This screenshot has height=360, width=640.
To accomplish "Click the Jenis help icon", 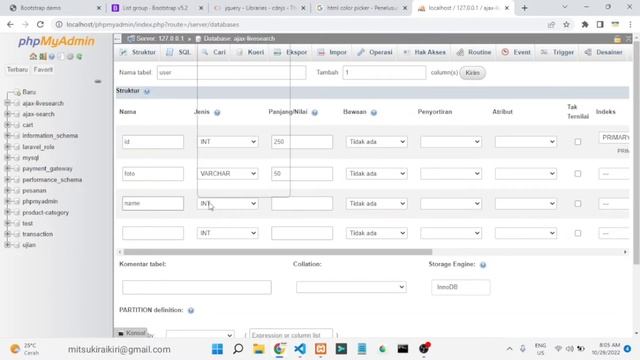I will (217, 112).
